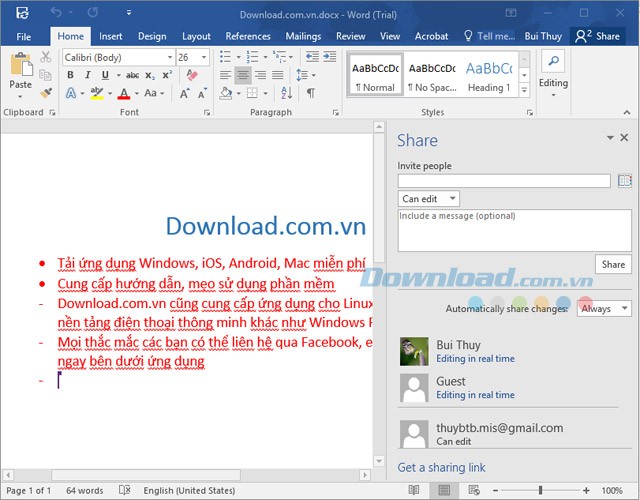
Task: Open the Insert ribbon tab
Action: point(111,36)
